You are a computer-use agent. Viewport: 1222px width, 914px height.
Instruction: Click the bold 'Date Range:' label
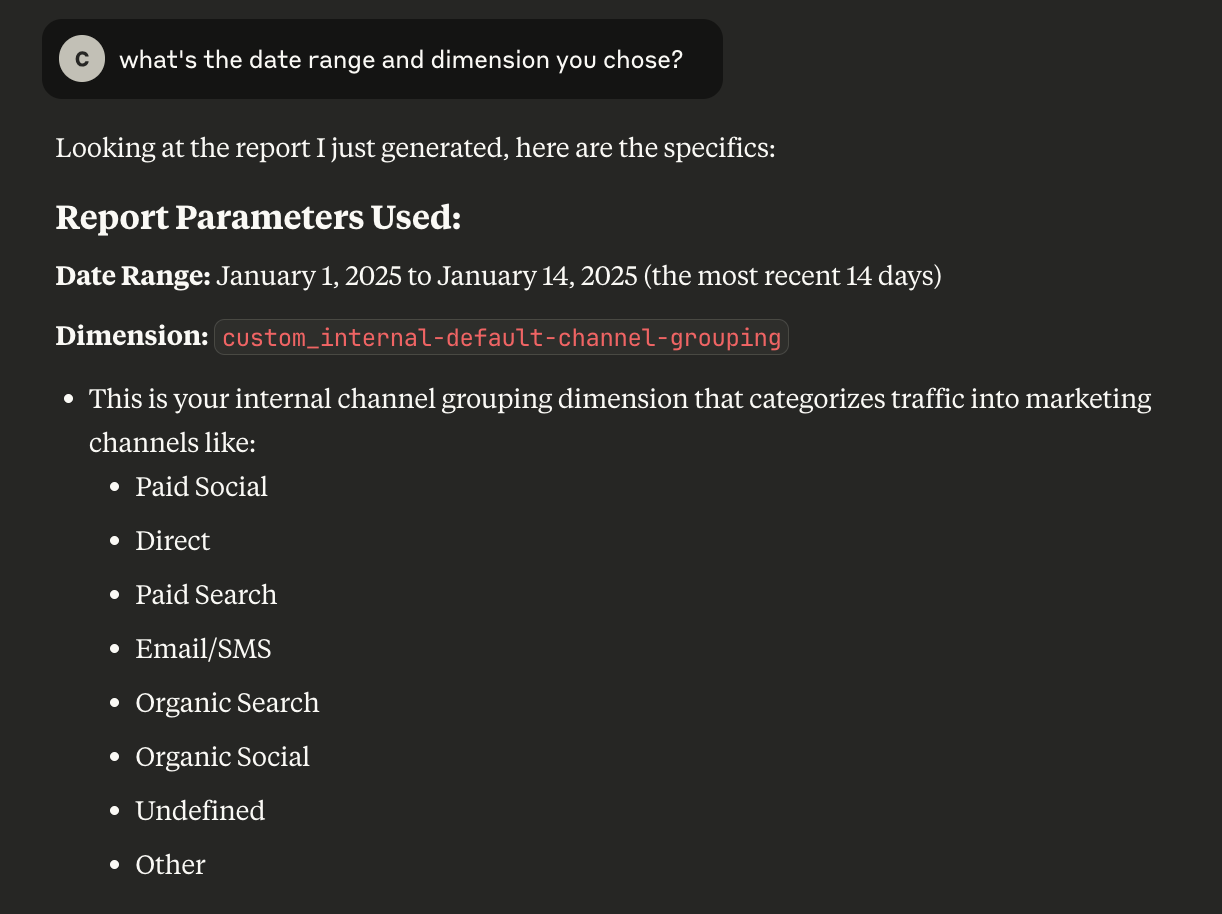pyautogui.click(x=133, y=276)
